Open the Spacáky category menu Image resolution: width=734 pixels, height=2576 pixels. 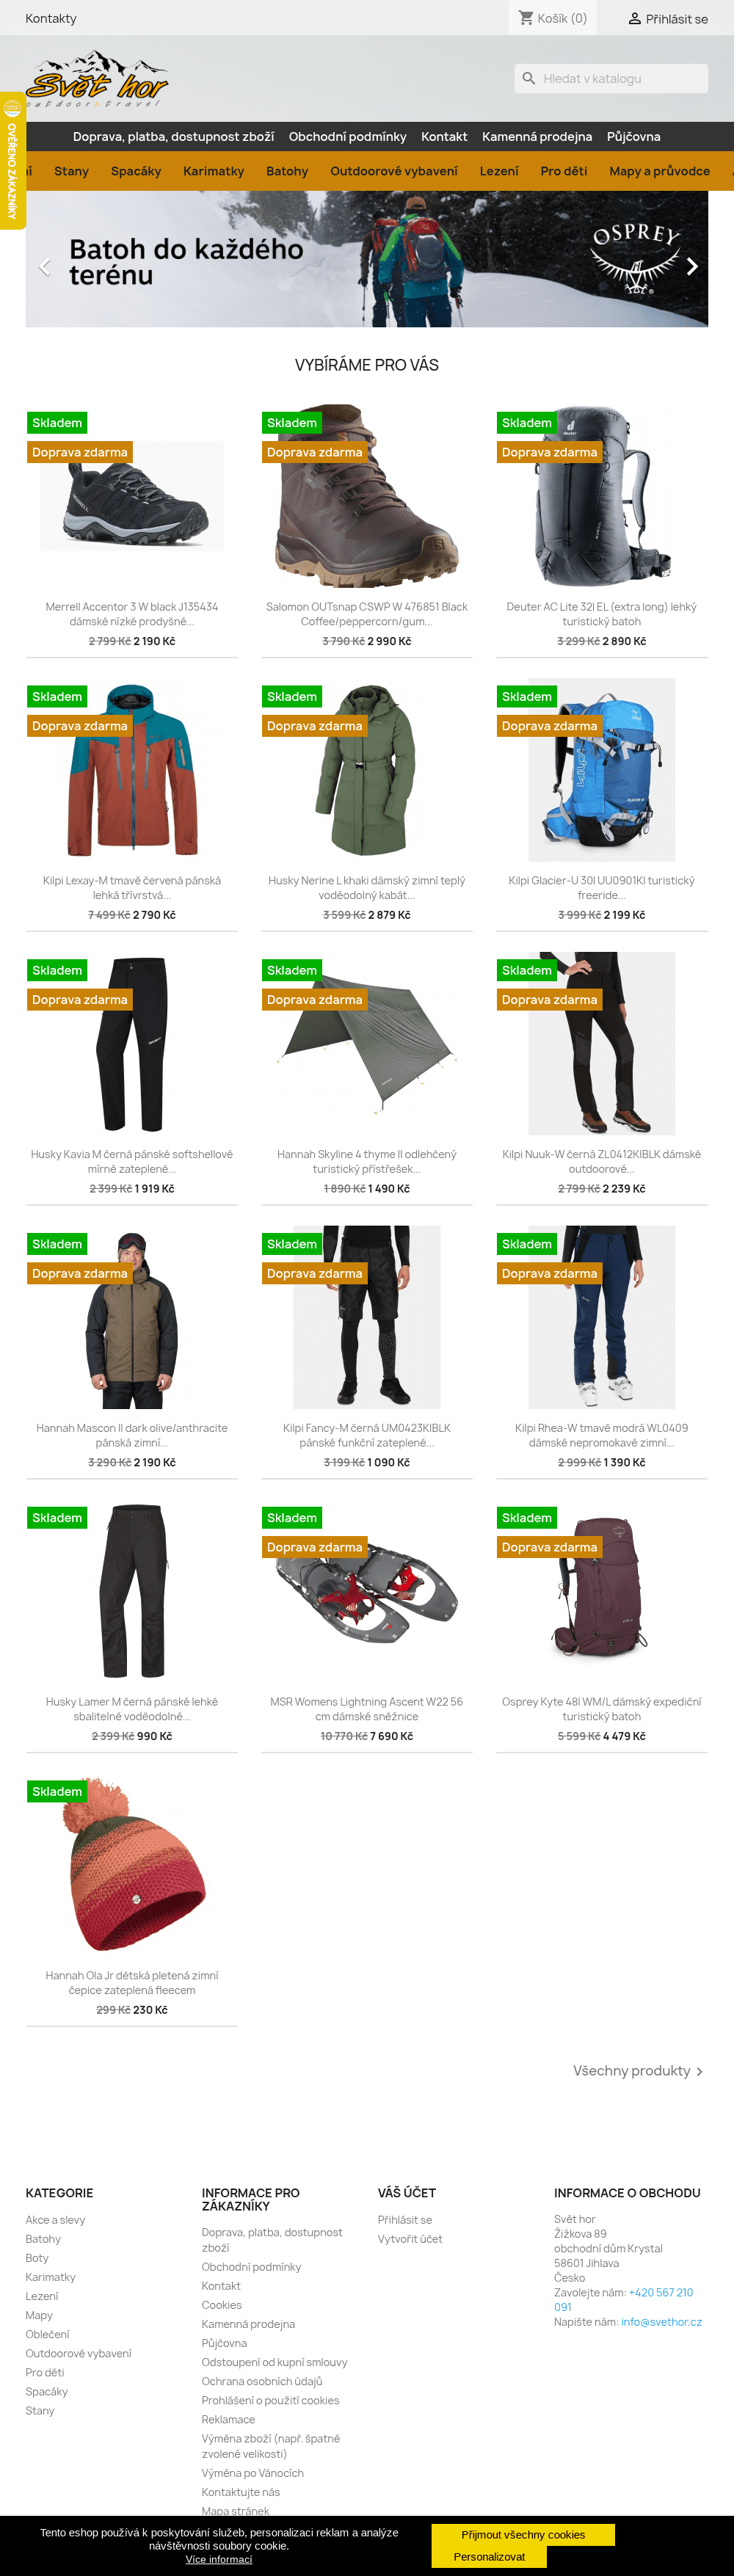coord(136,171)
